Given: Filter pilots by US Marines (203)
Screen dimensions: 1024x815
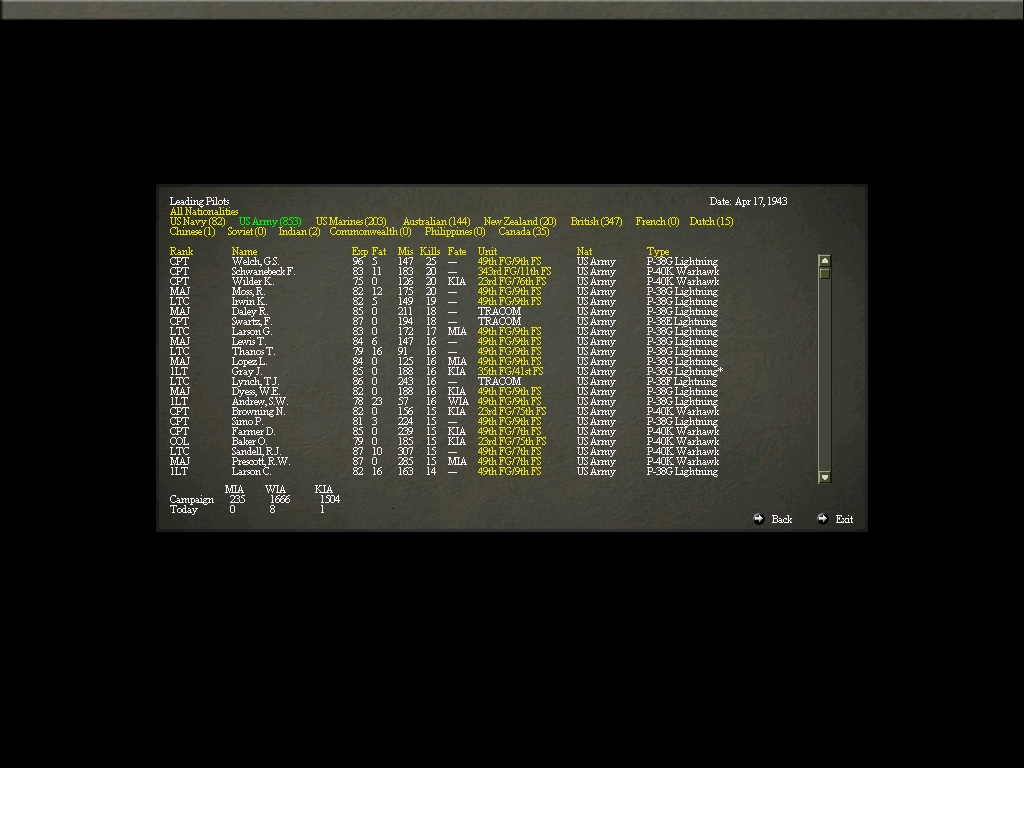Looking at the screenshot, I should (351, 221).
